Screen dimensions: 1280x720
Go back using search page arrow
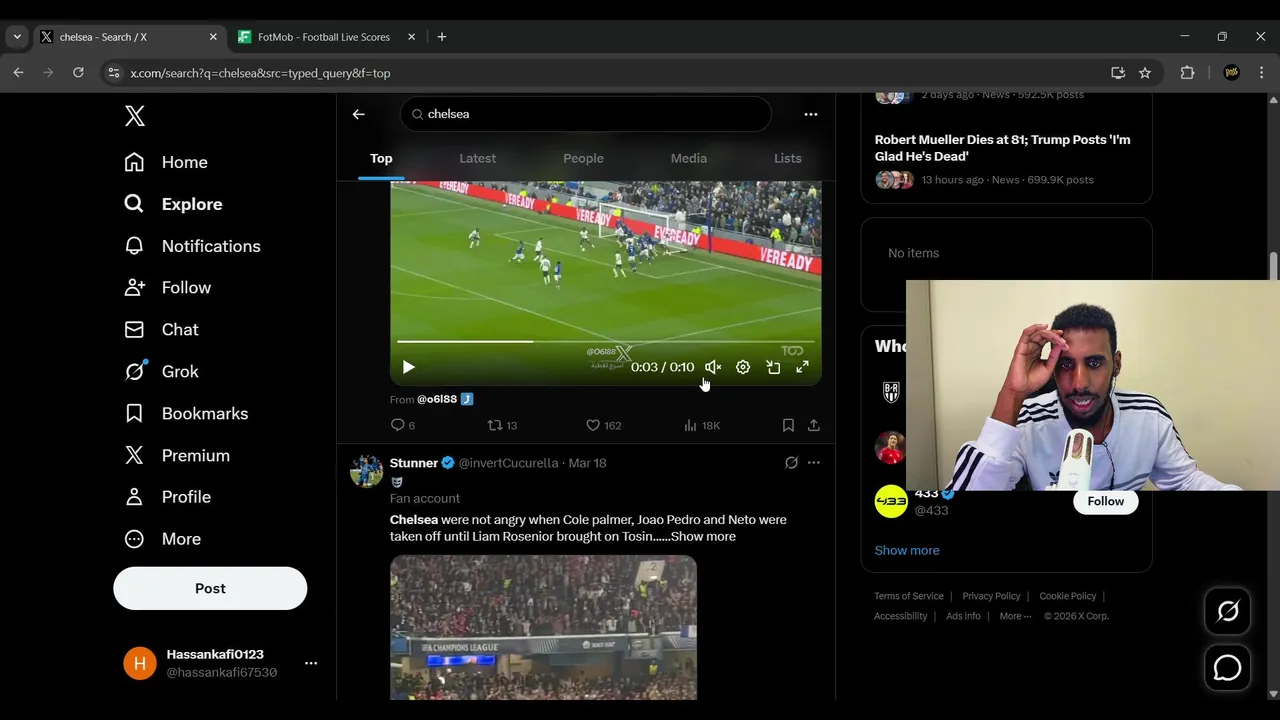(x=358, y=114)
